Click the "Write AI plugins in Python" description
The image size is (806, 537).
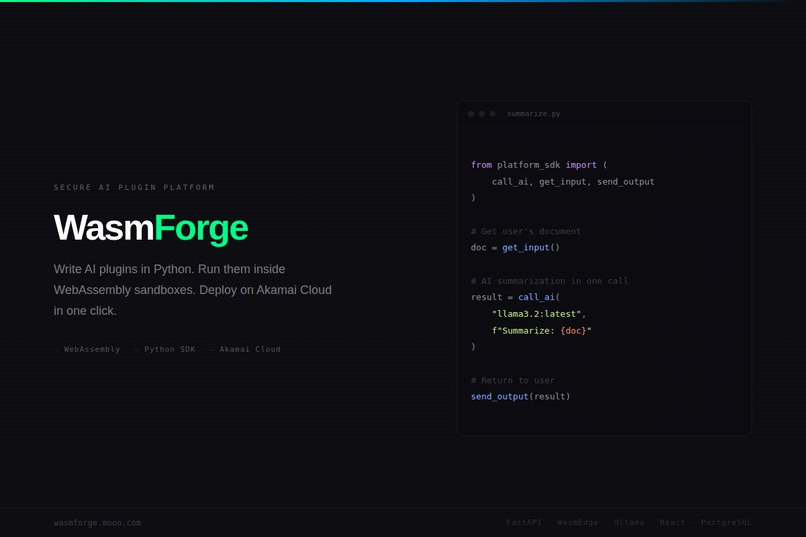(x=192, y=290)
